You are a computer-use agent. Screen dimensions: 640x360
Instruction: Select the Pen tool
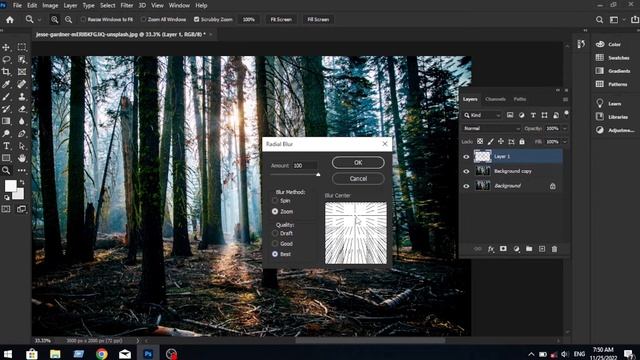22,133
